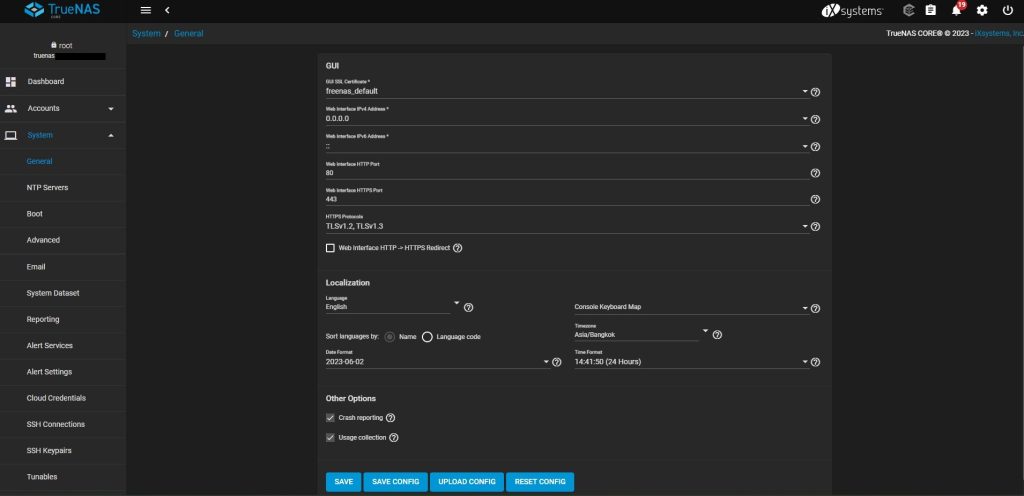Show help for Timezone field
This screenshot has width=1024, height=496.
(717, 335)
